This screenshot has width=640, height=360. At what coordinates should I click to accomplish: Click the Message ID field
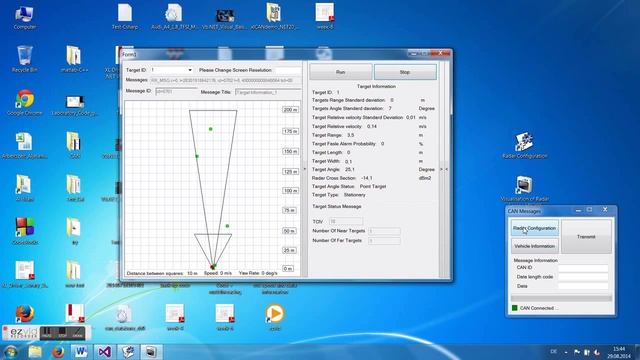coord(176,91)
